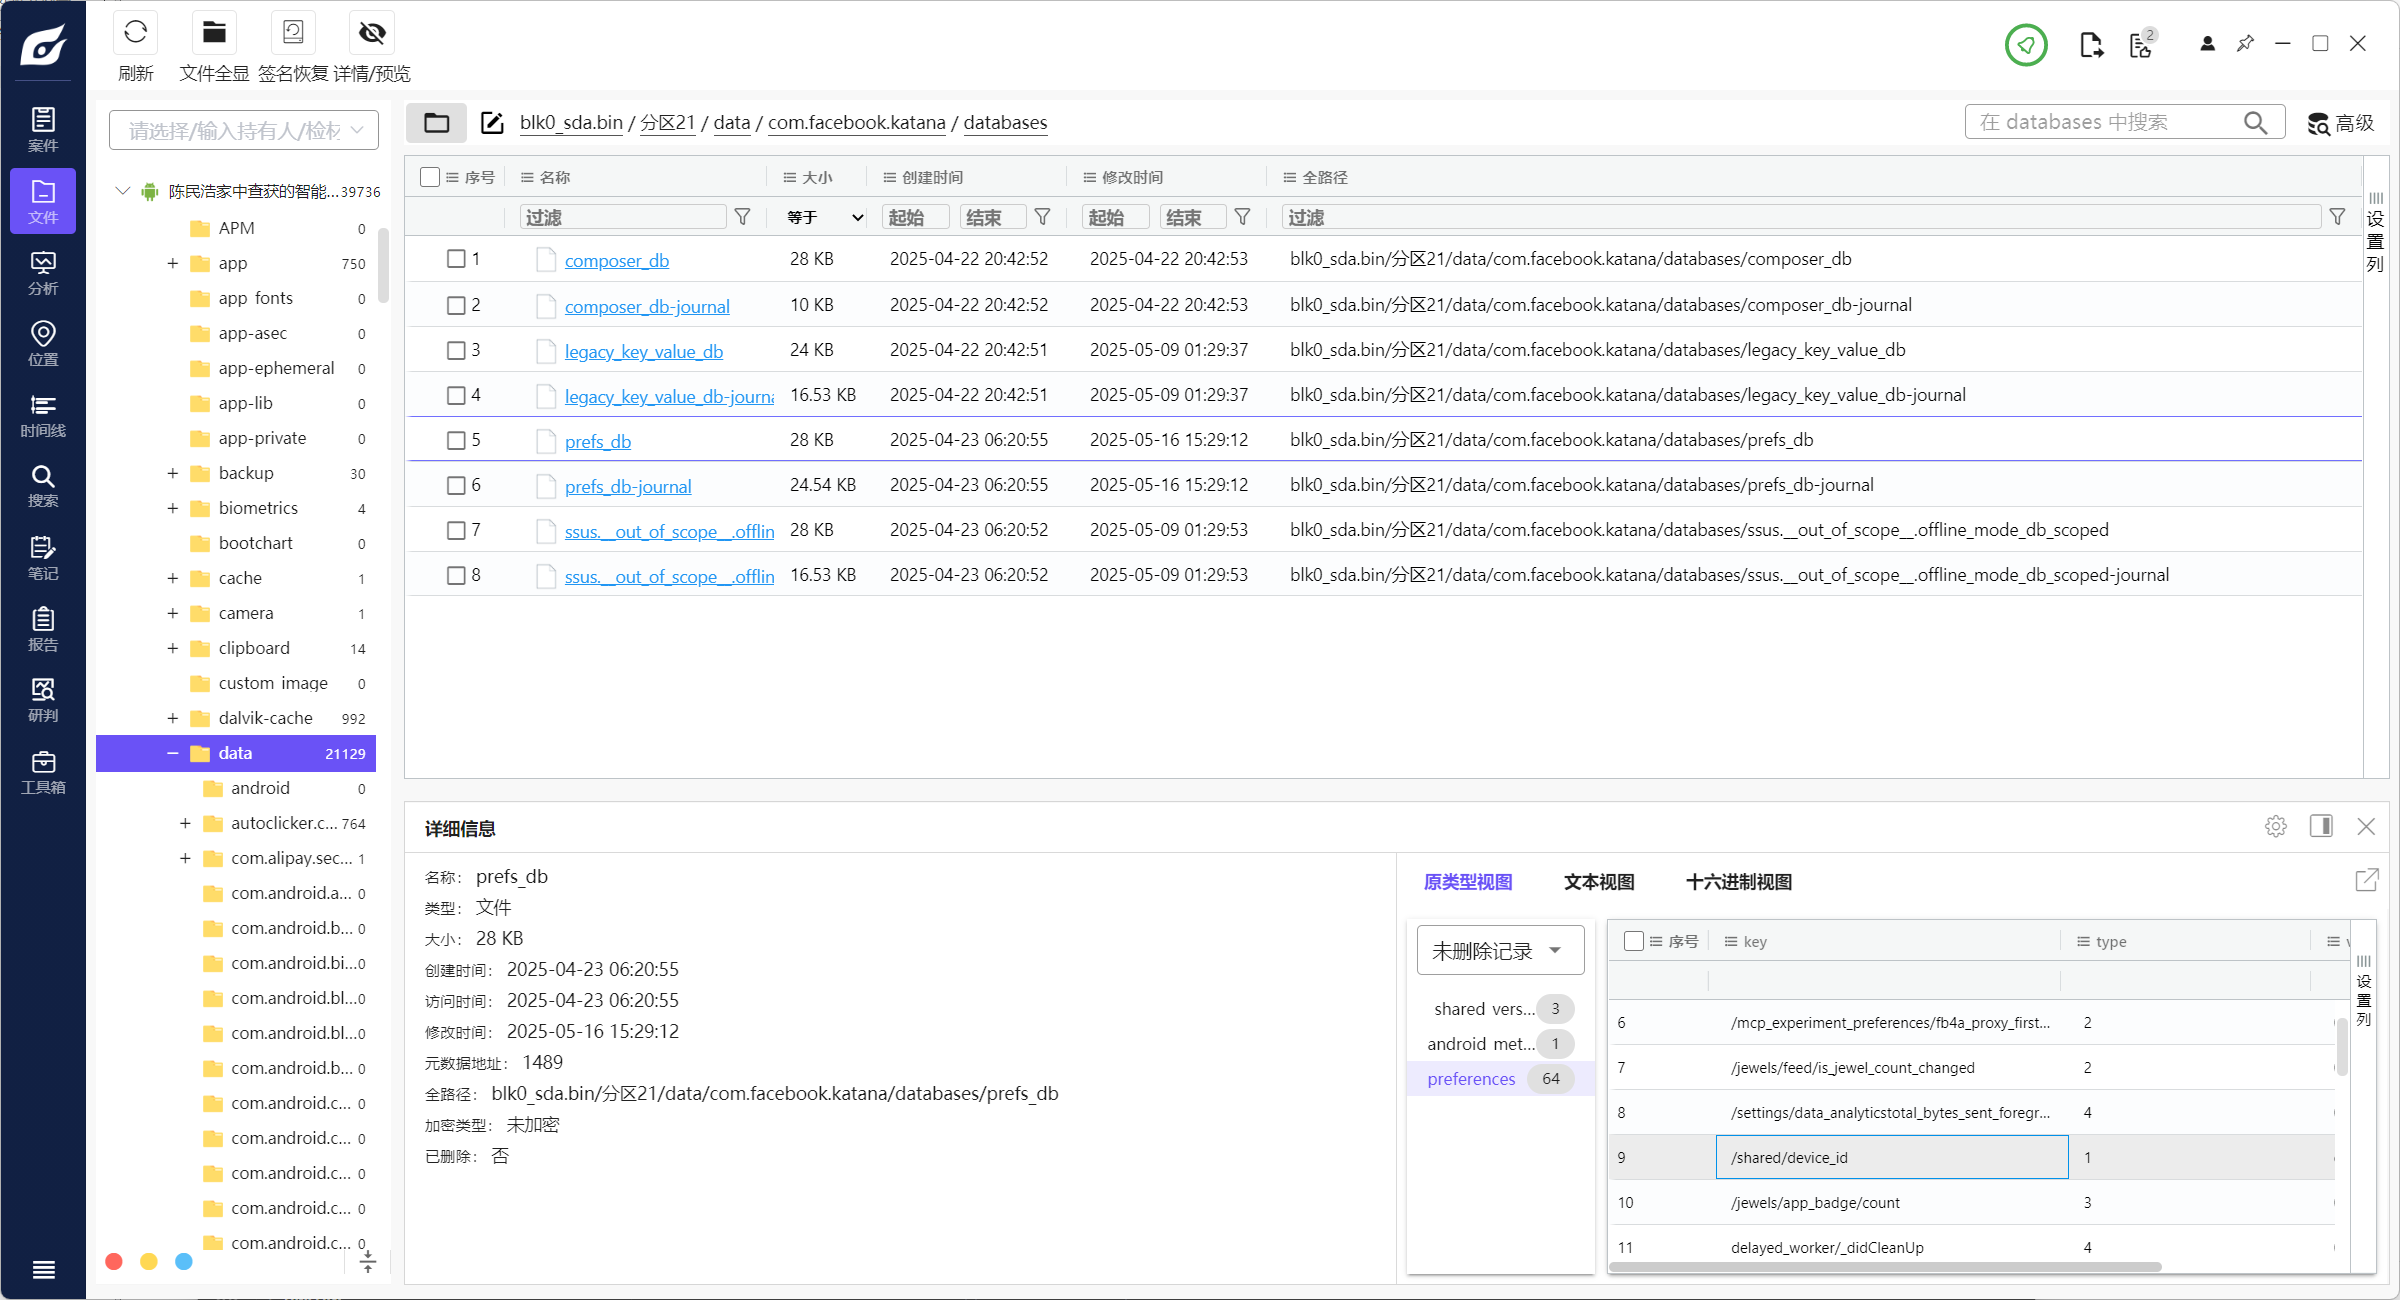Switch to the 十六进制视图 tab
This screenshot has height=1300, width=2400.
point(1738,882)
